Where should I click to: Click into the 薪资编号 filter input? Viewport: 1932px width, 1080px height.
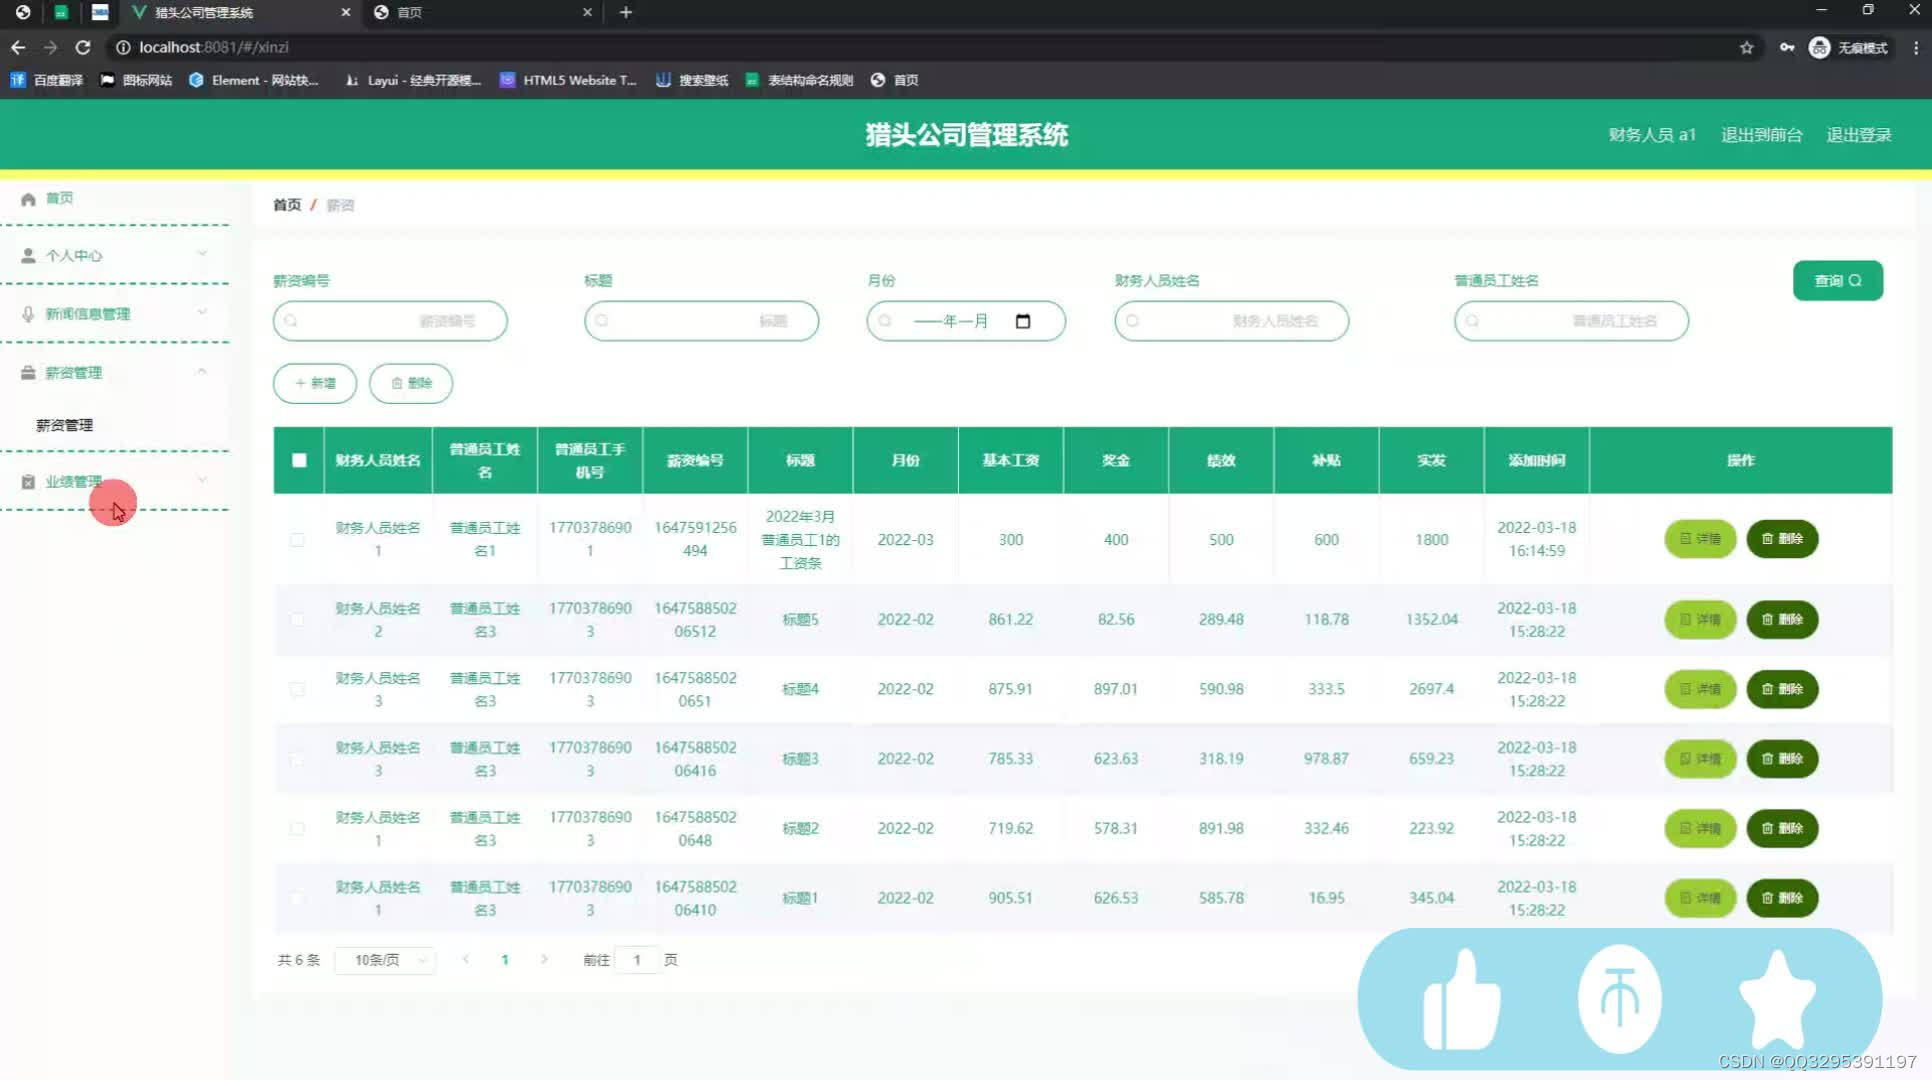(390, 321)
